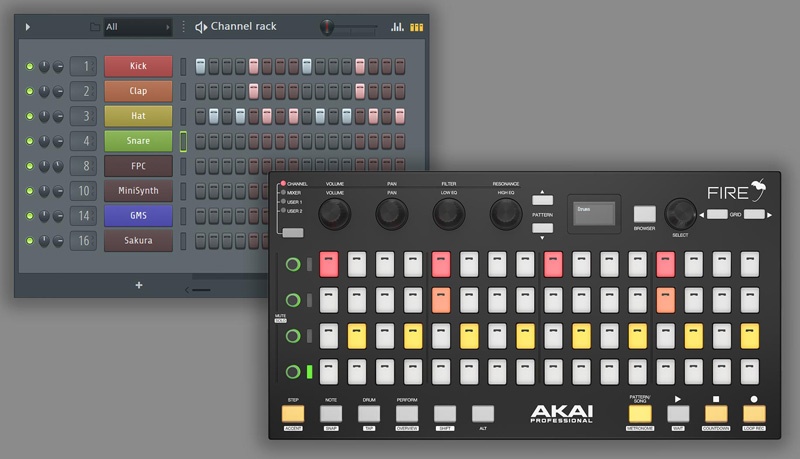
Task: Push the Record/Loop Rec button on Fire
Action: [754, 414]
